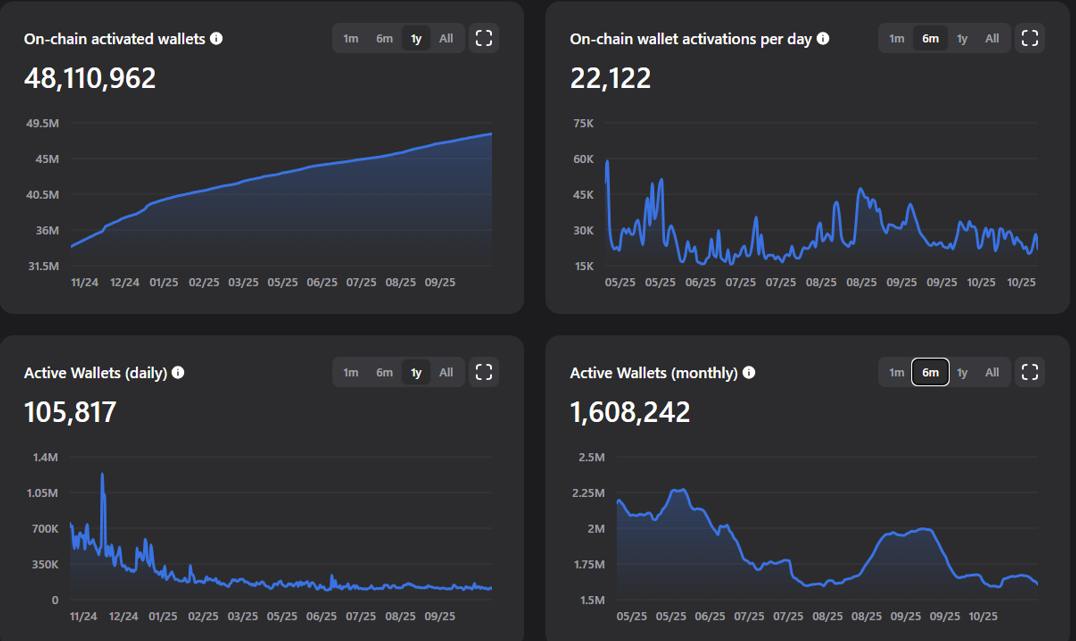Expand On-chain activated wallets chart to fullscreen
The width and height of the screenshot is (1076, 641).
click(484, 38)
